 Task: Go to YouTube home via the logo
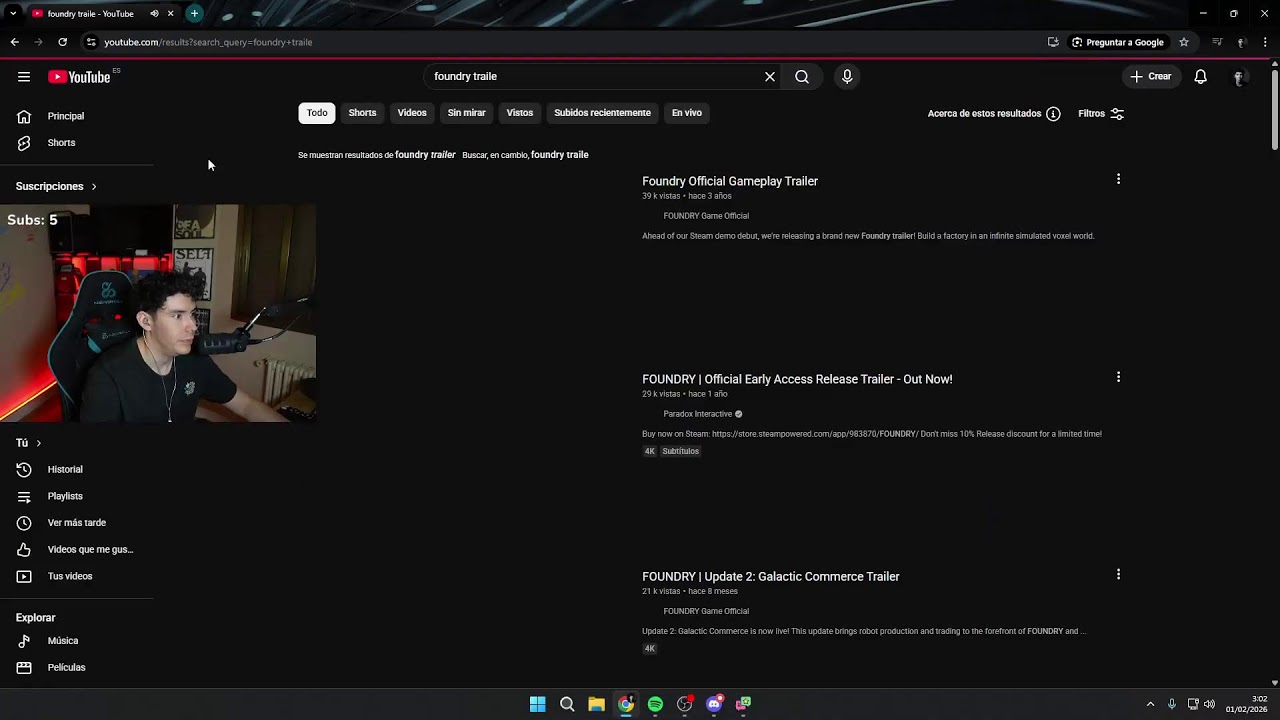[x=79, y=77]
